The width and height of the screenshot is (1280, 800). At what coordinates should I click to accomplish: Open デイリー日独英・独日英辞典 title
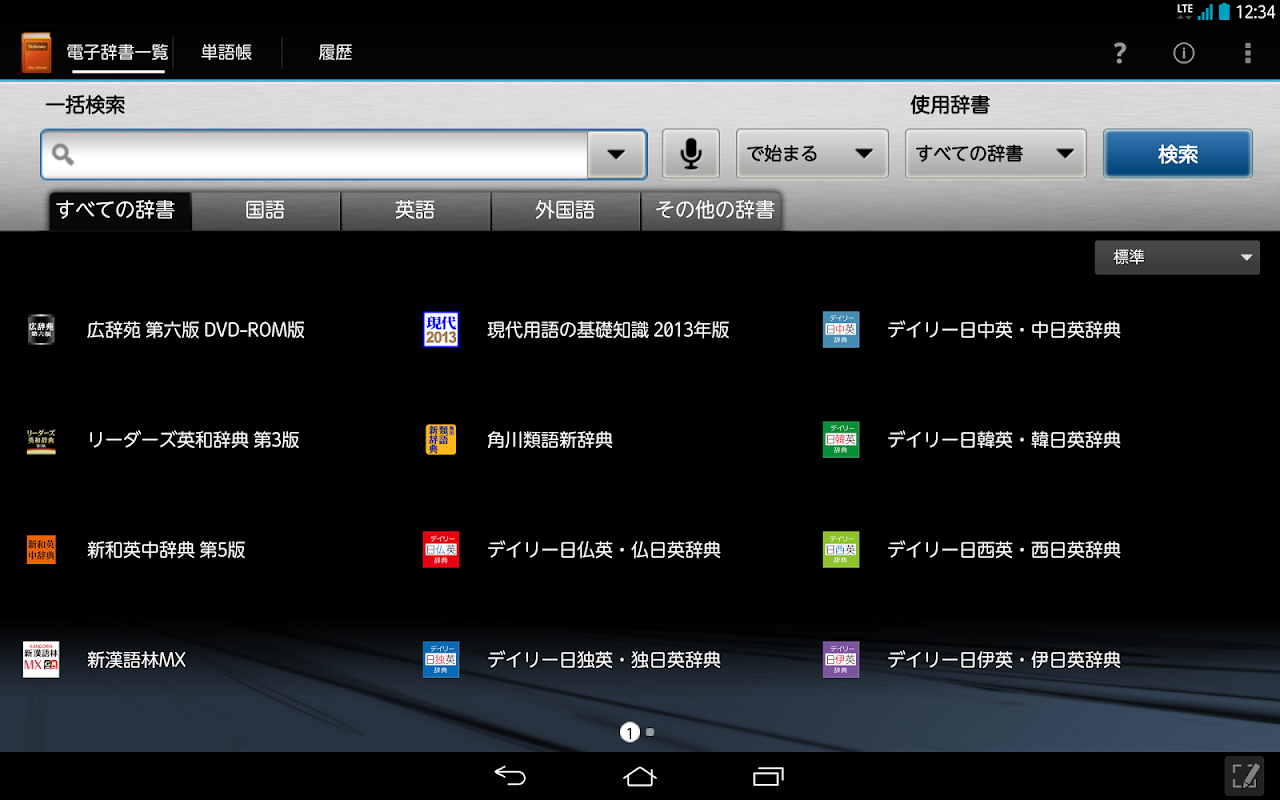(x=604, y=660)
